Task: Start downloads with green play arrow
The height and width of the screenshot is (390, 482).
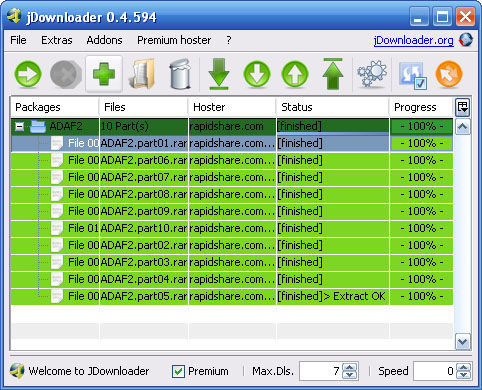Action: [28, 74]
